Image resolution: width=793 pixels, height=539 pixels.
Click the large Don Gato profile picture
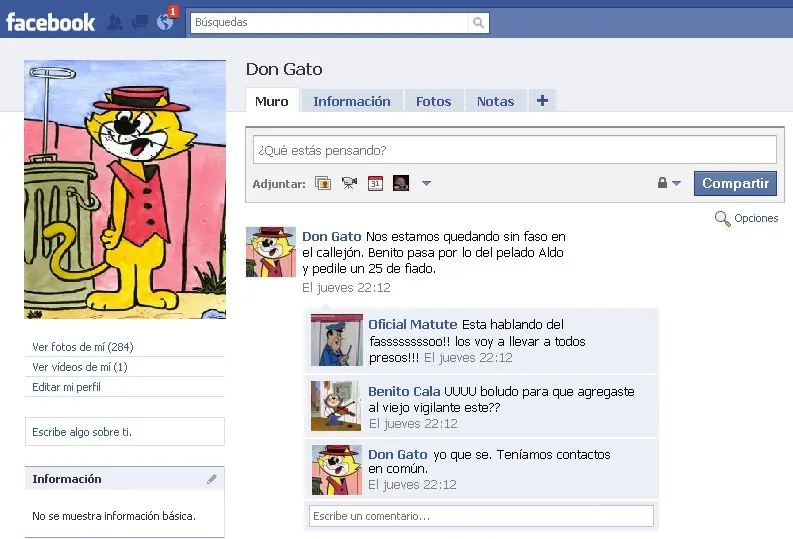[x=125, y=190]
